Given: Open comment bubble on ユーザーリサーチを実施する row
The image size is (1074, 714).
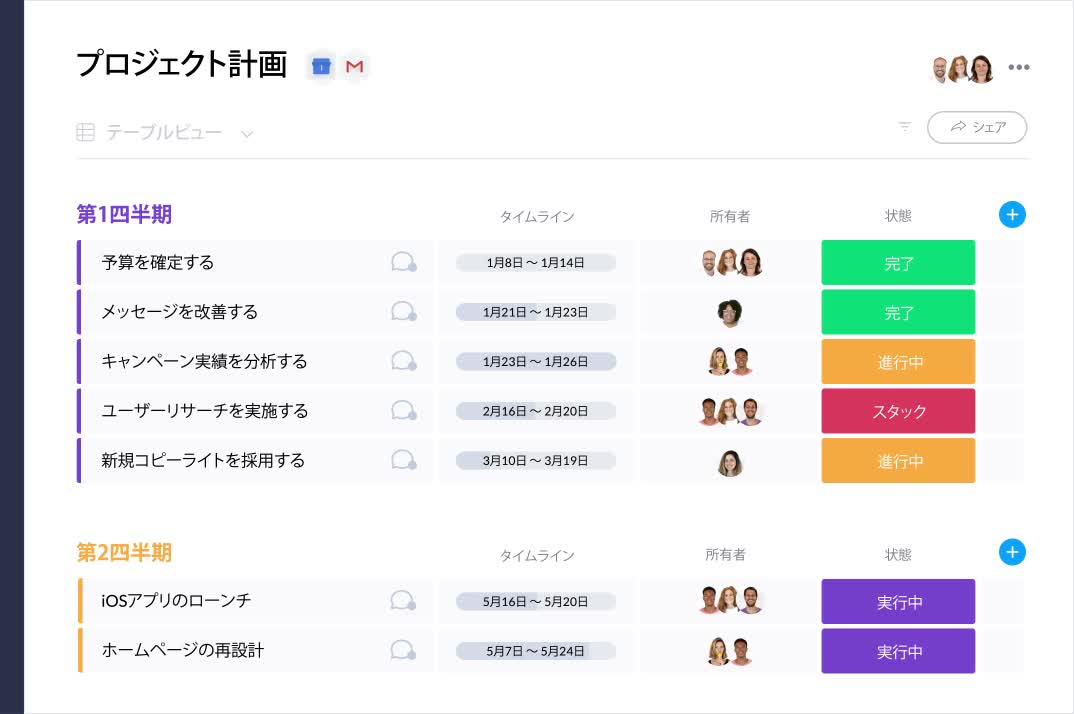Looking at the screenshot, I should 403,411.
